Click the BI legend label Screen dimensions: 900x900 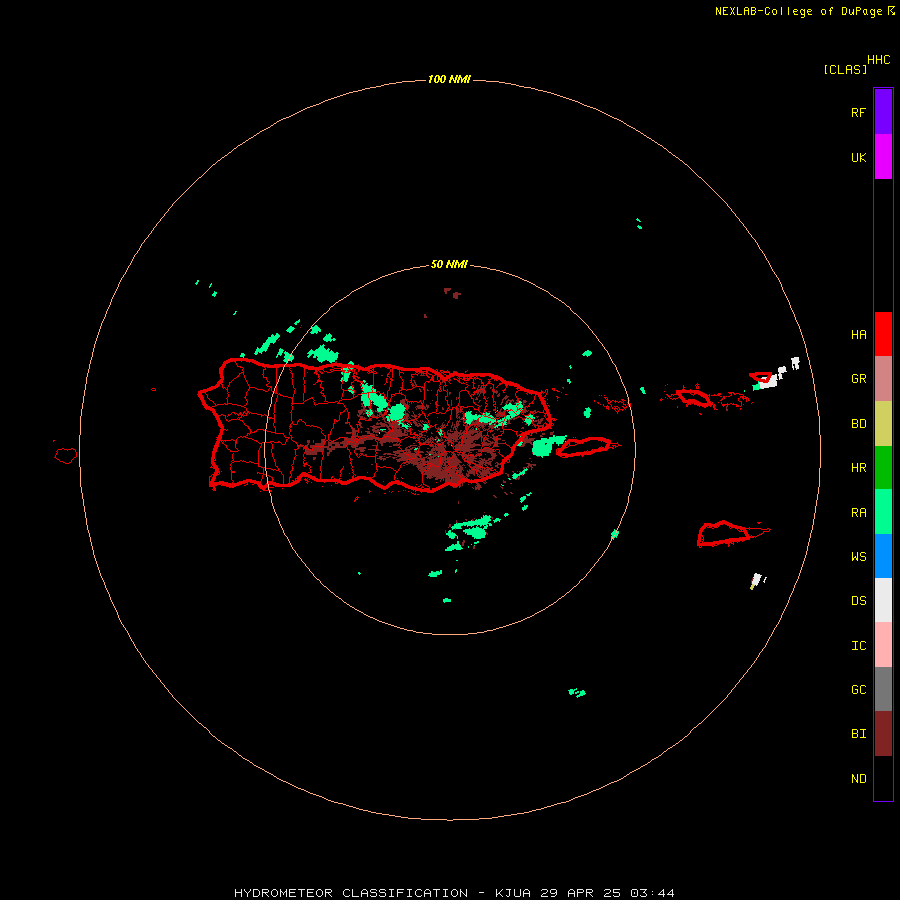click(858, 734)
